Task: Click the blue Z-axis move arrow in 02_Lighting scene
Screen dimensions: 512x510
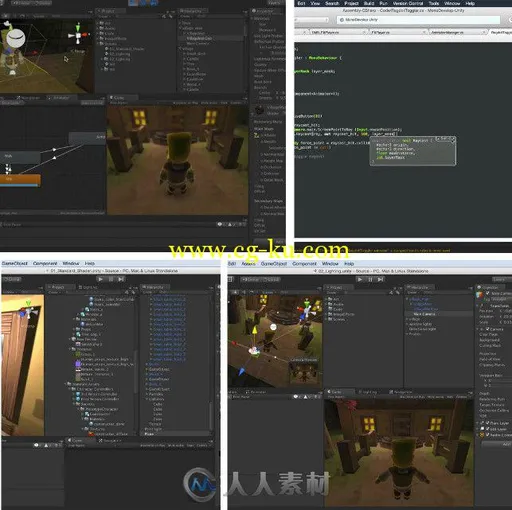Action: point(242,372)
